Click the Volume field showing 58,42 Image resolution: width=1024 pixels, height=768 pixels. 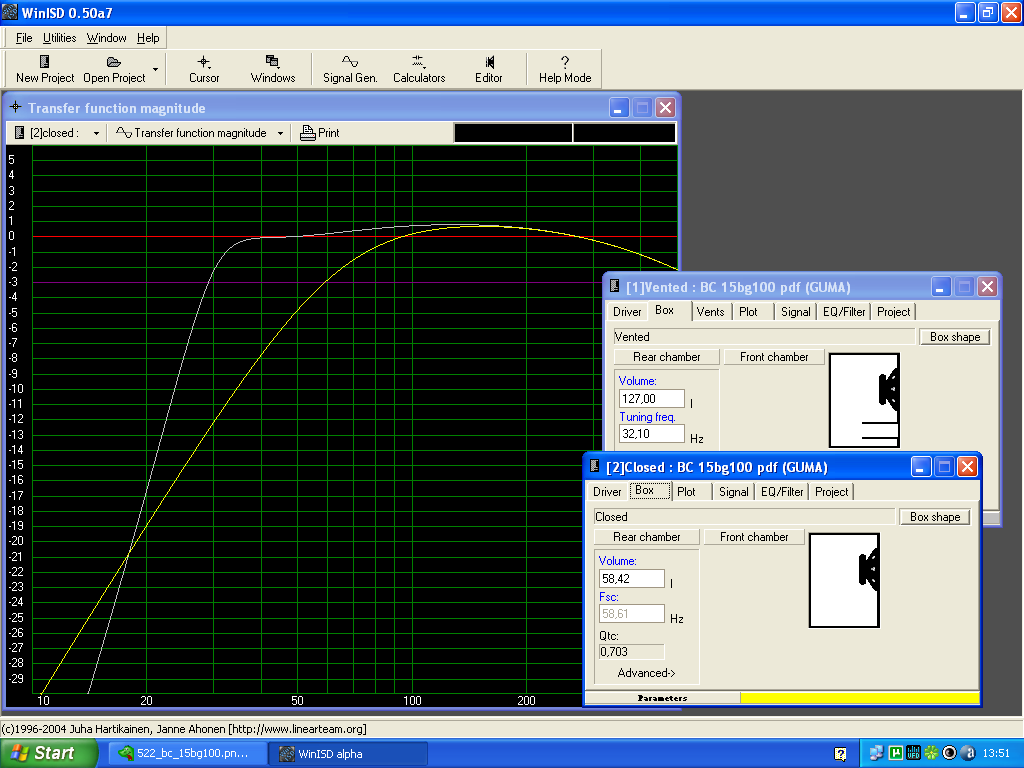coord(632,579)
